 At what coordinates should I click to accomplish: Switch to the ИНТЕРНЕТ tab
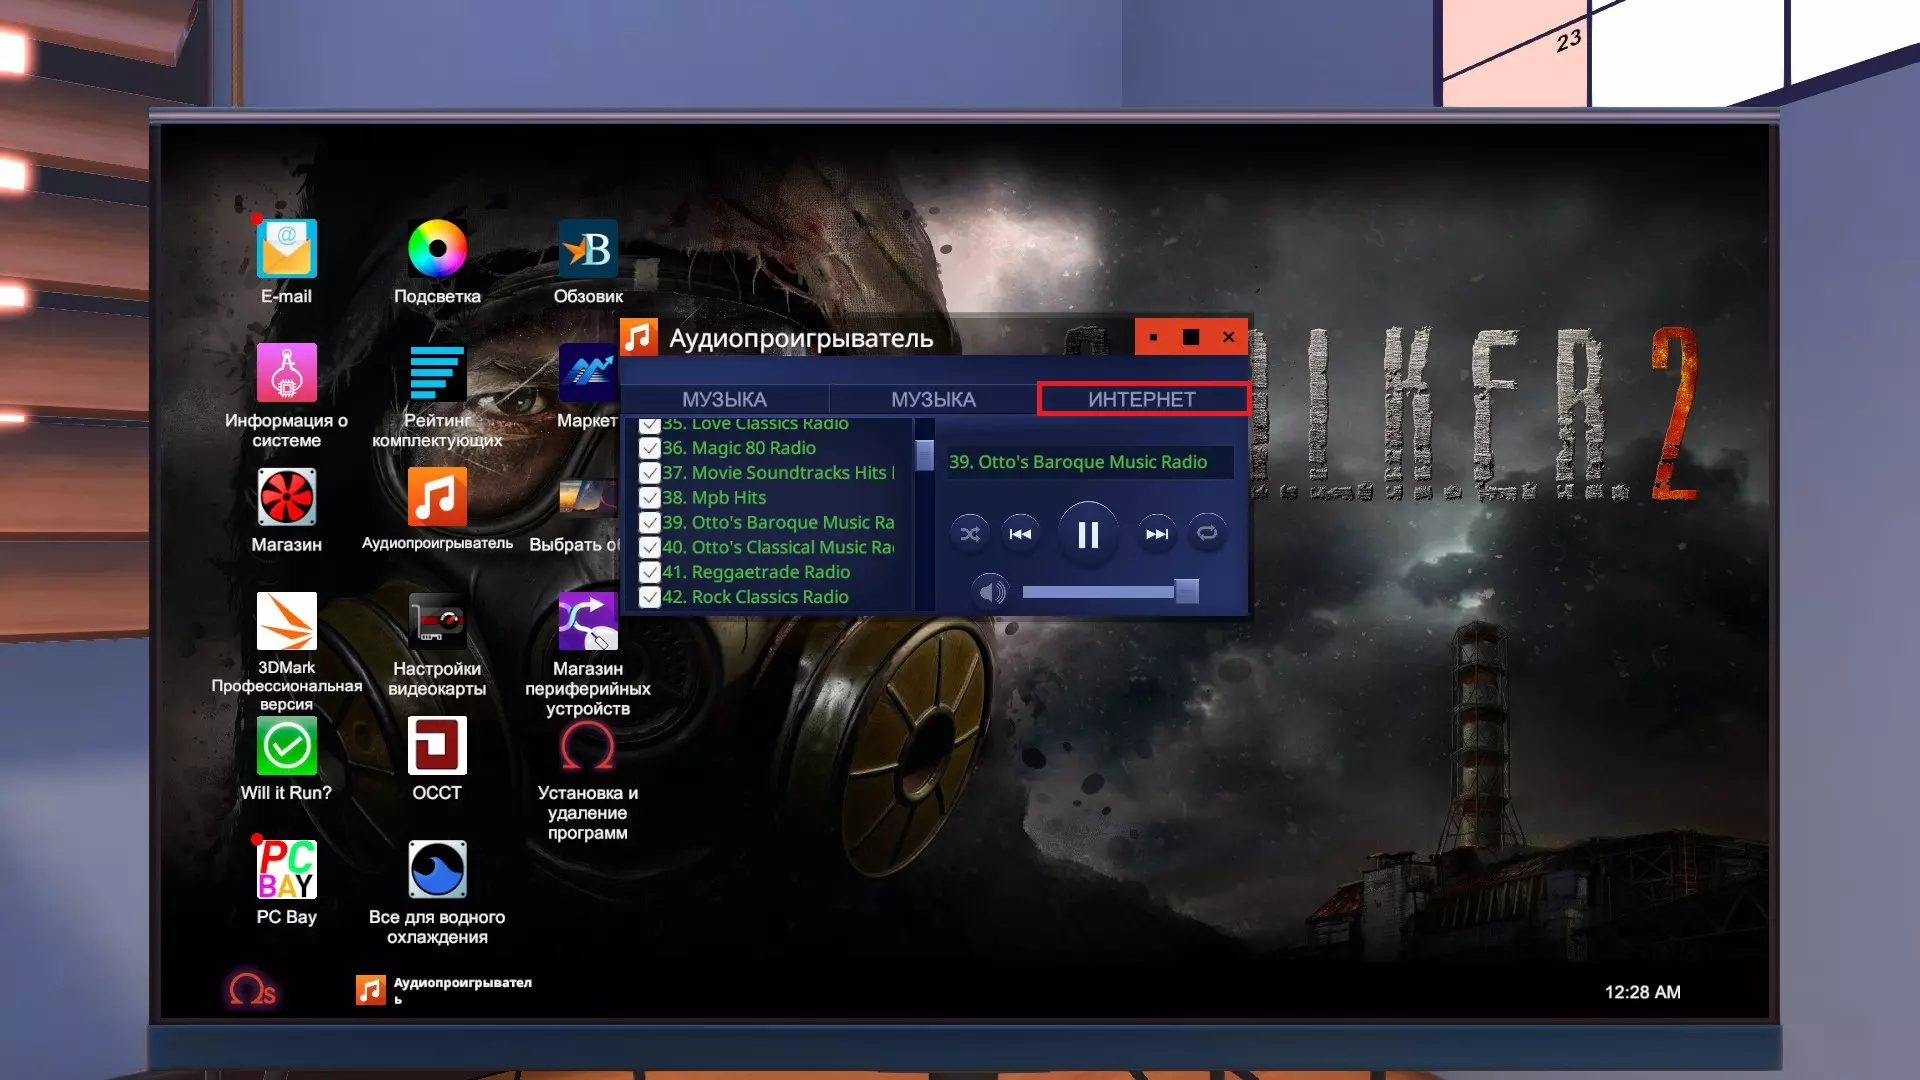1142,399
